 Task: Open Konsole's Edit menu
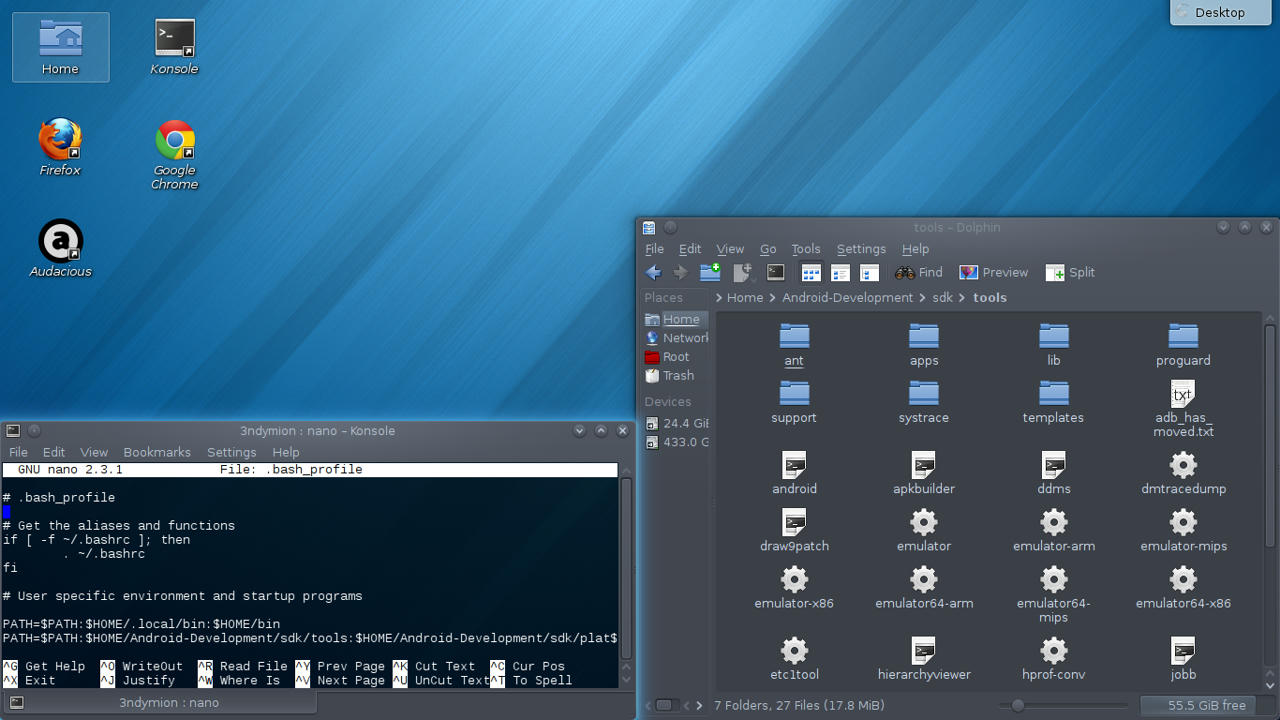pos(54,452)
